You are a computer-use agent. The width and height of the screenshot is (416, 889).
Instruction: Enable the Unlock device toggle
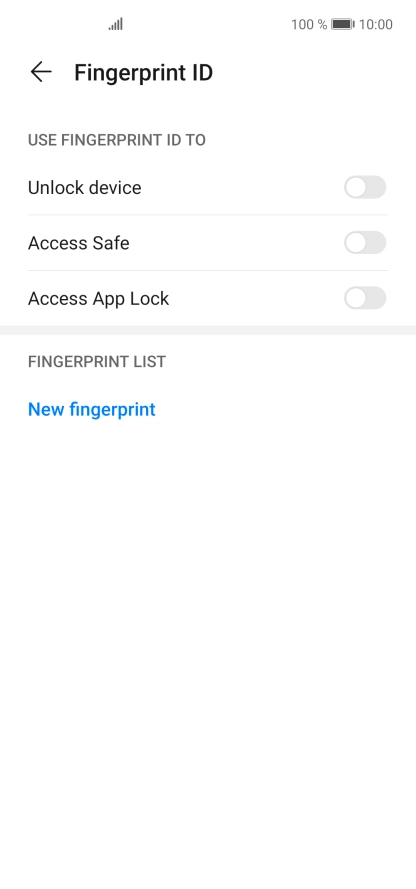tap(365, 187)
